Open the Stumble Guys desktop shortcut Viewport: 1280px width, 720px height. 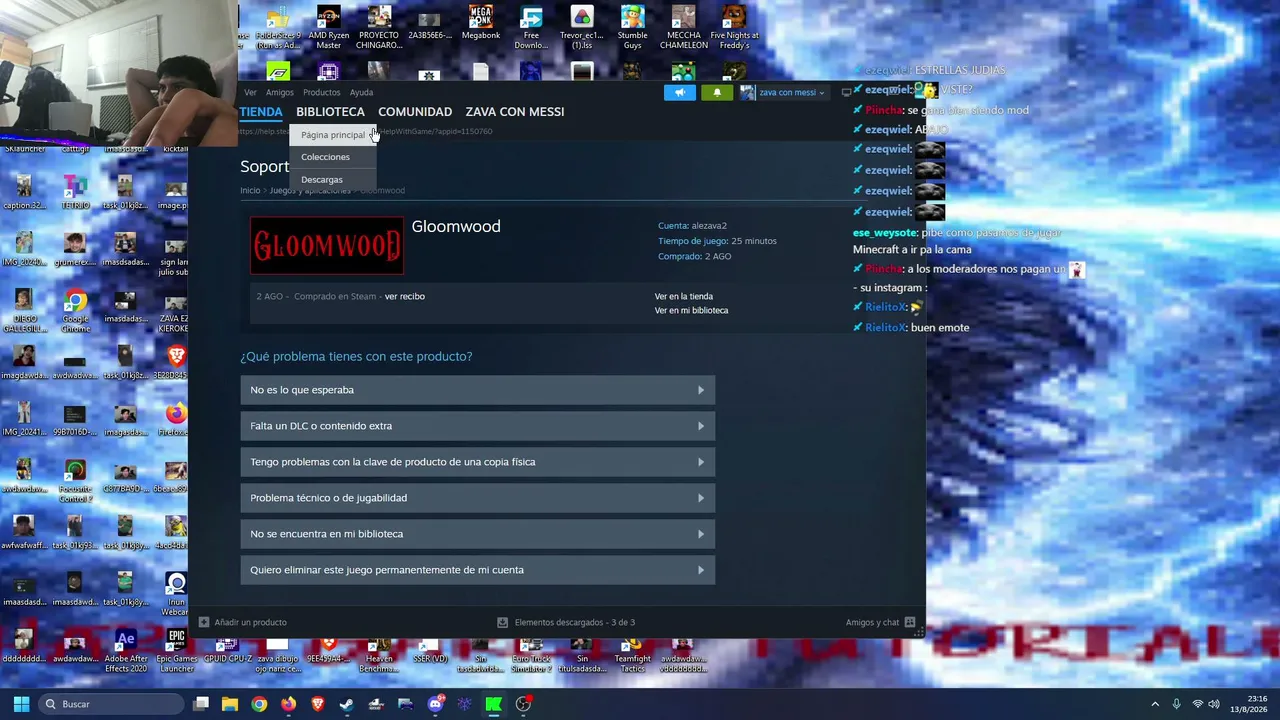click(633, 27)
